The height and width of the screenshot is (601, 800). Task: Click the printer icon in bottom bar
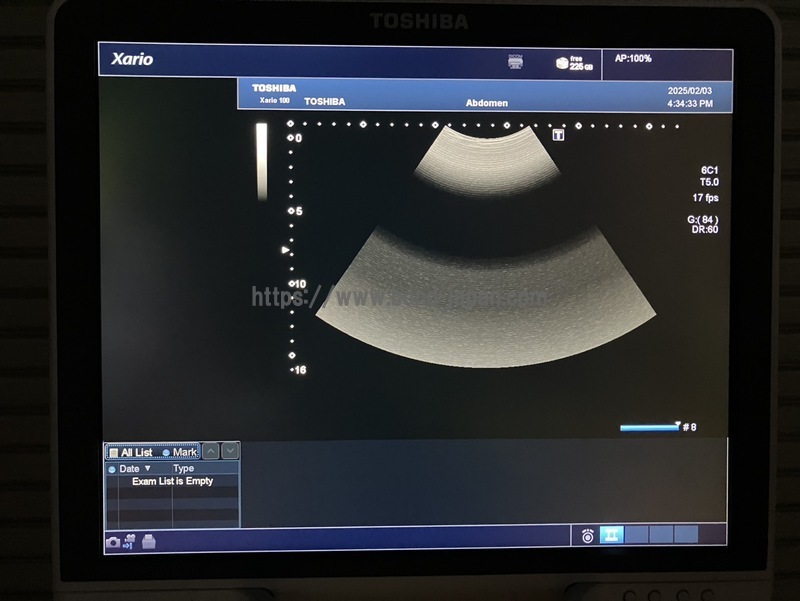click(x=148, y=542)
